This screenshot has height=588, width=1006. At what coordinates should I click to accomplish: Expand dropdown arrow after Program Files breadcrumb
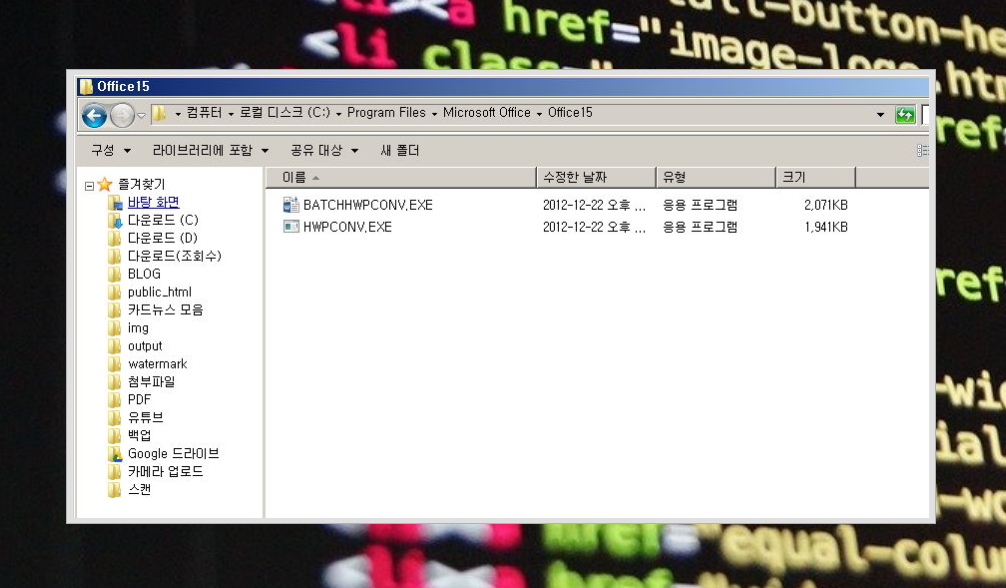click(434, 114)
